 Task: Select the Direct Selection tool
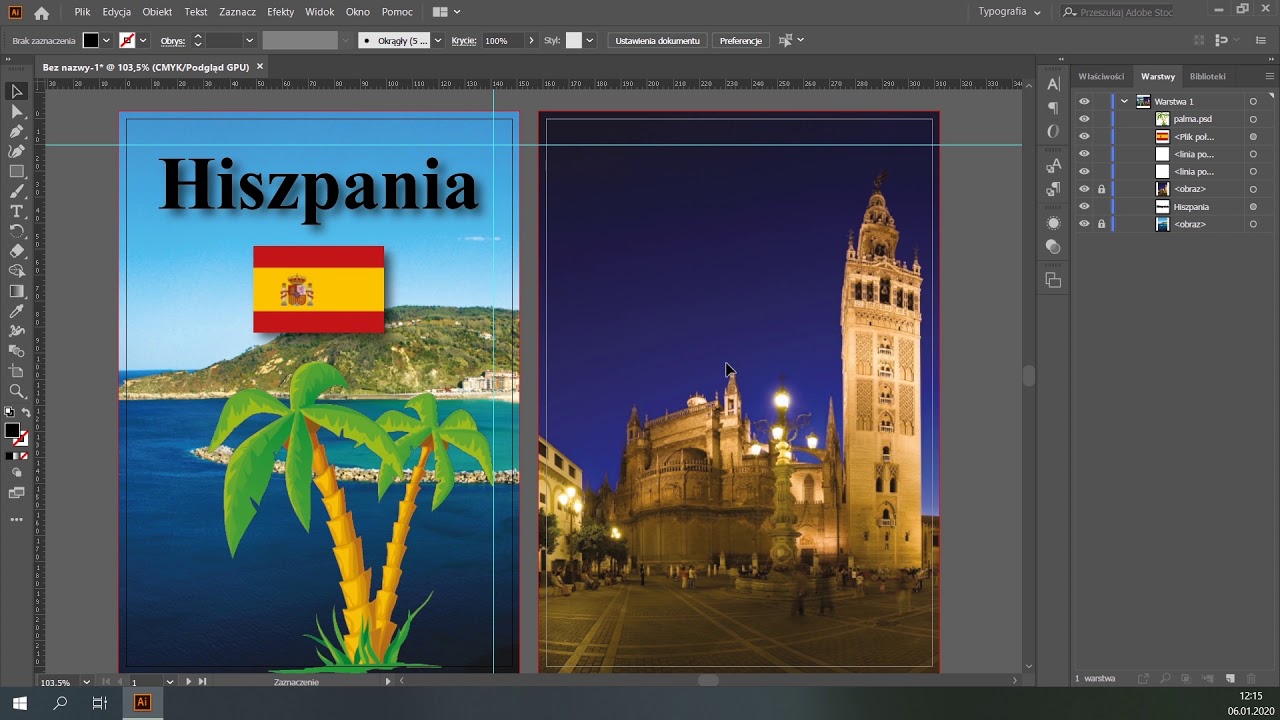16,111
